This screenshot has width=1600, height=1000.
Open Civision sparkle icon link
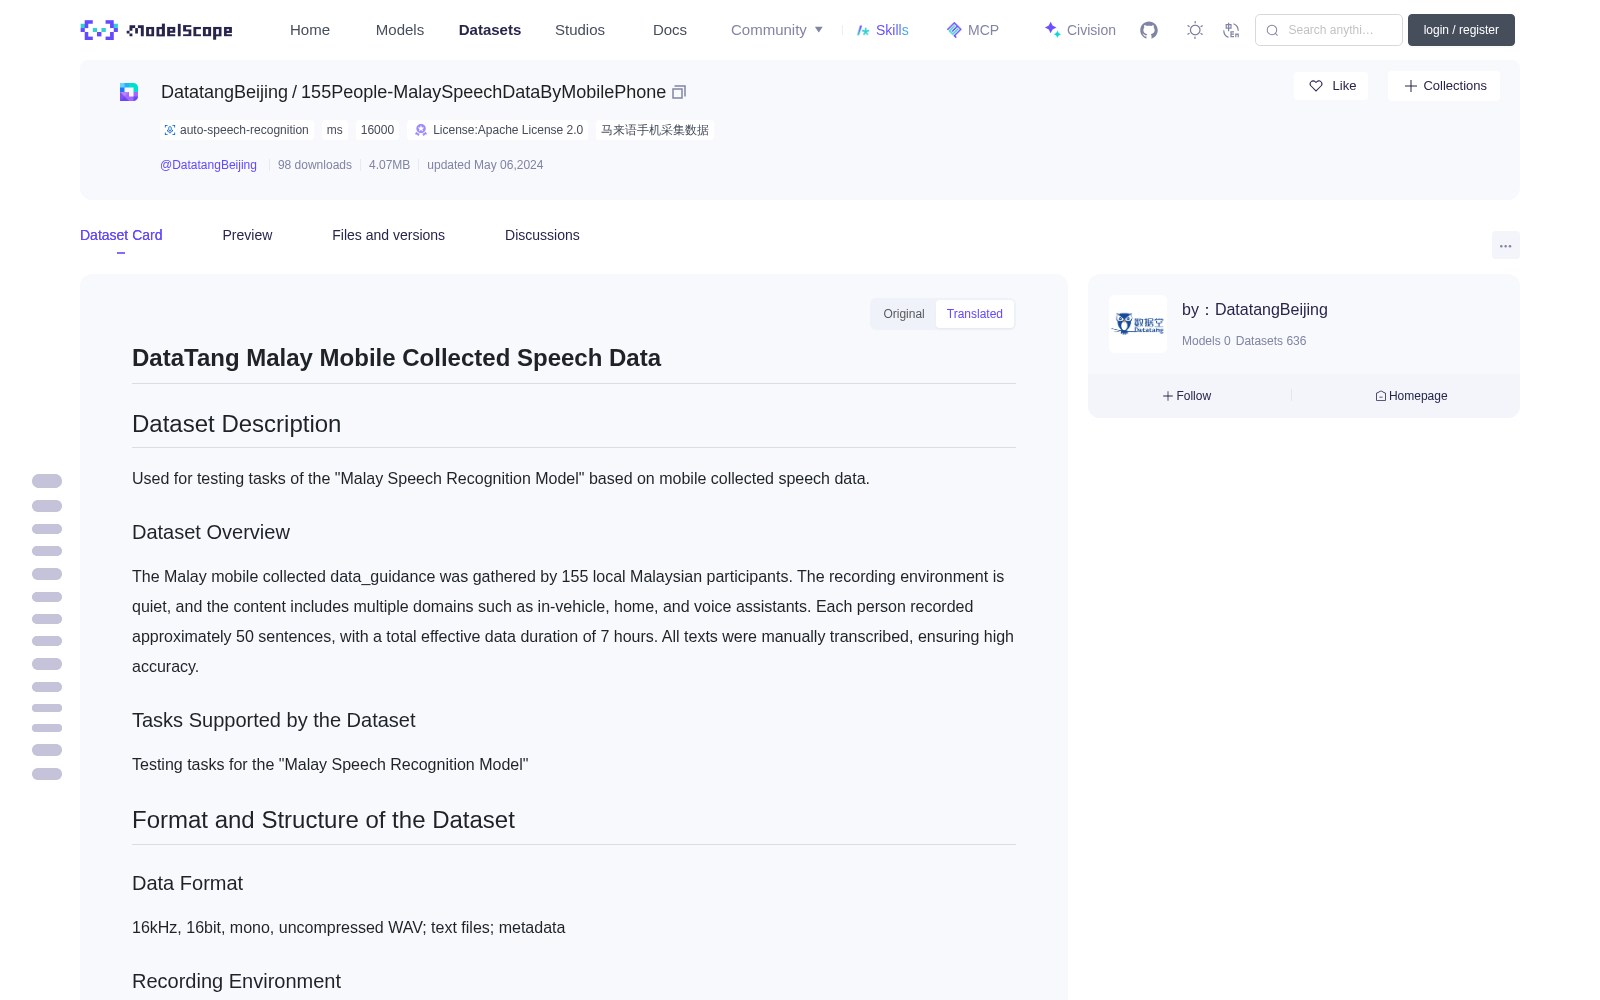click(x=1052, y=30)
